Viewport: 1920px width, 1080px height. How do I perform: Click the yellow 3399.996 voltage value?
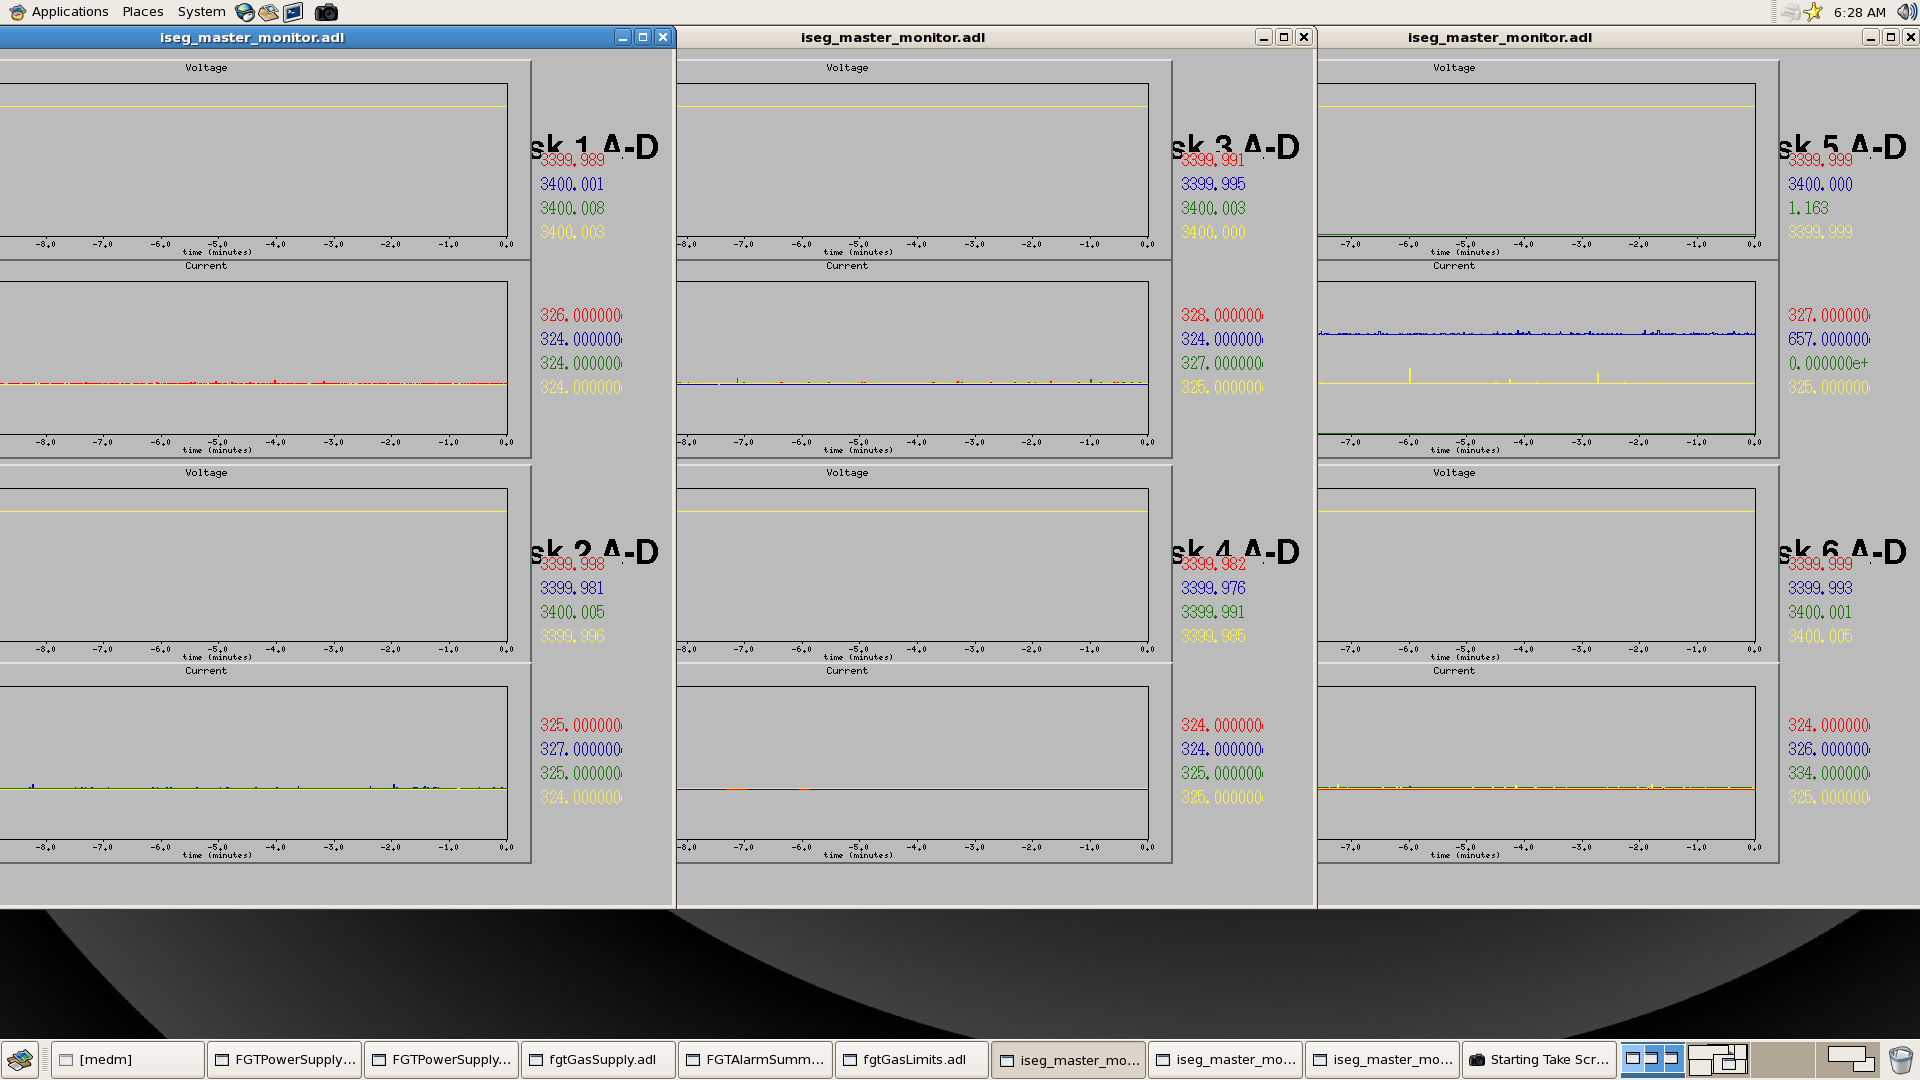pyautogui.click(x=572, y=636)
